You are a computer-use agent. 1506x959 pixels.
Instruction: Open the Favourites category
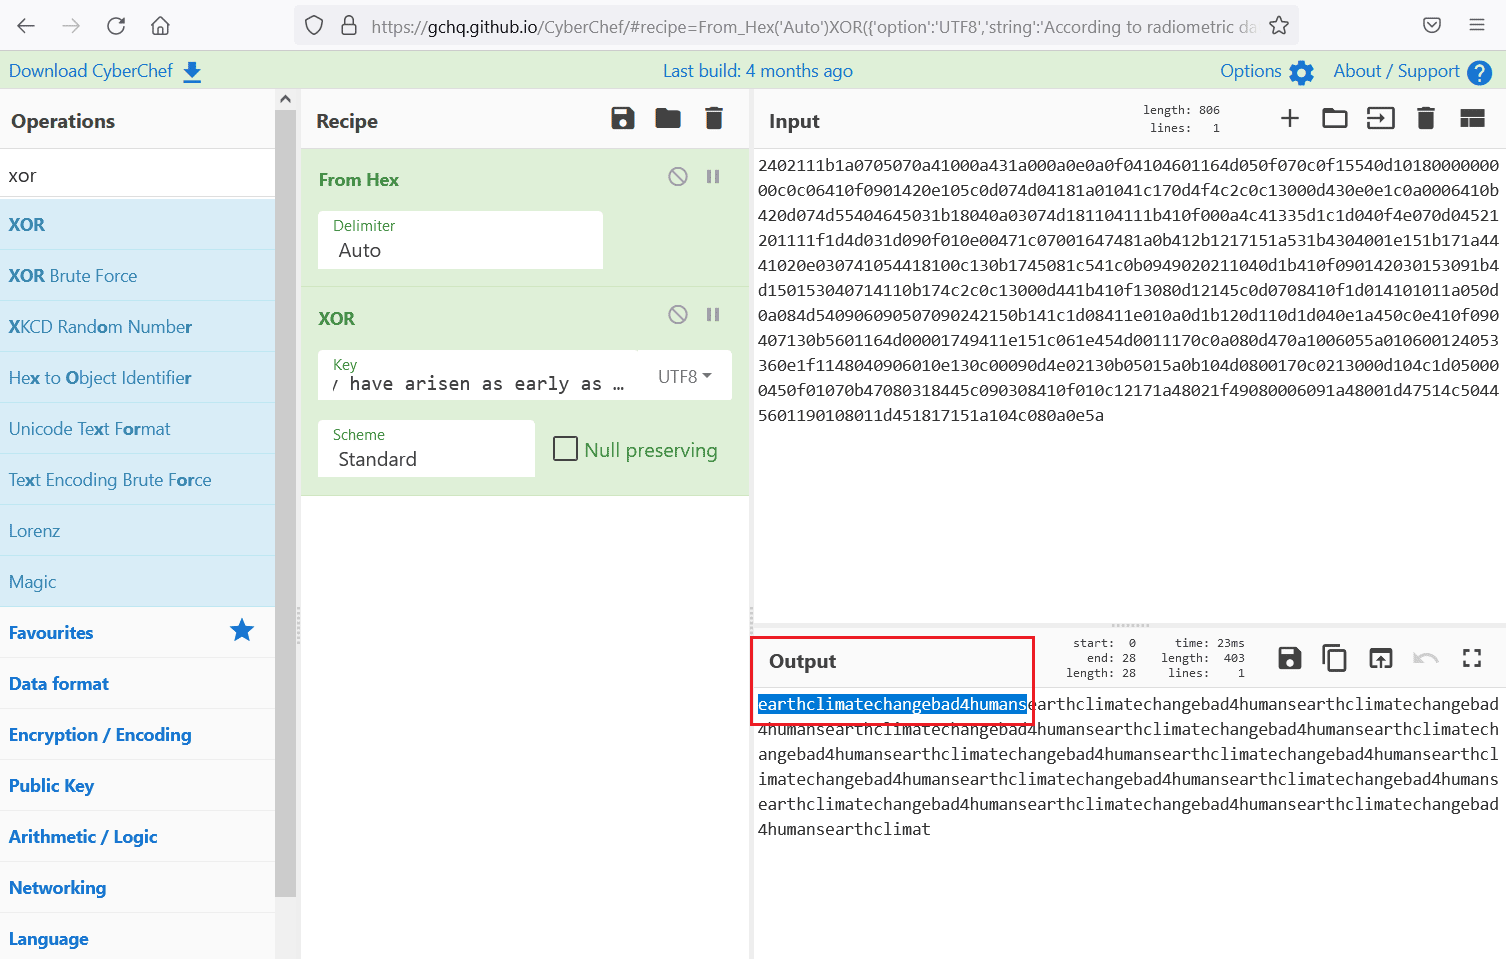[x=51, y=633]
